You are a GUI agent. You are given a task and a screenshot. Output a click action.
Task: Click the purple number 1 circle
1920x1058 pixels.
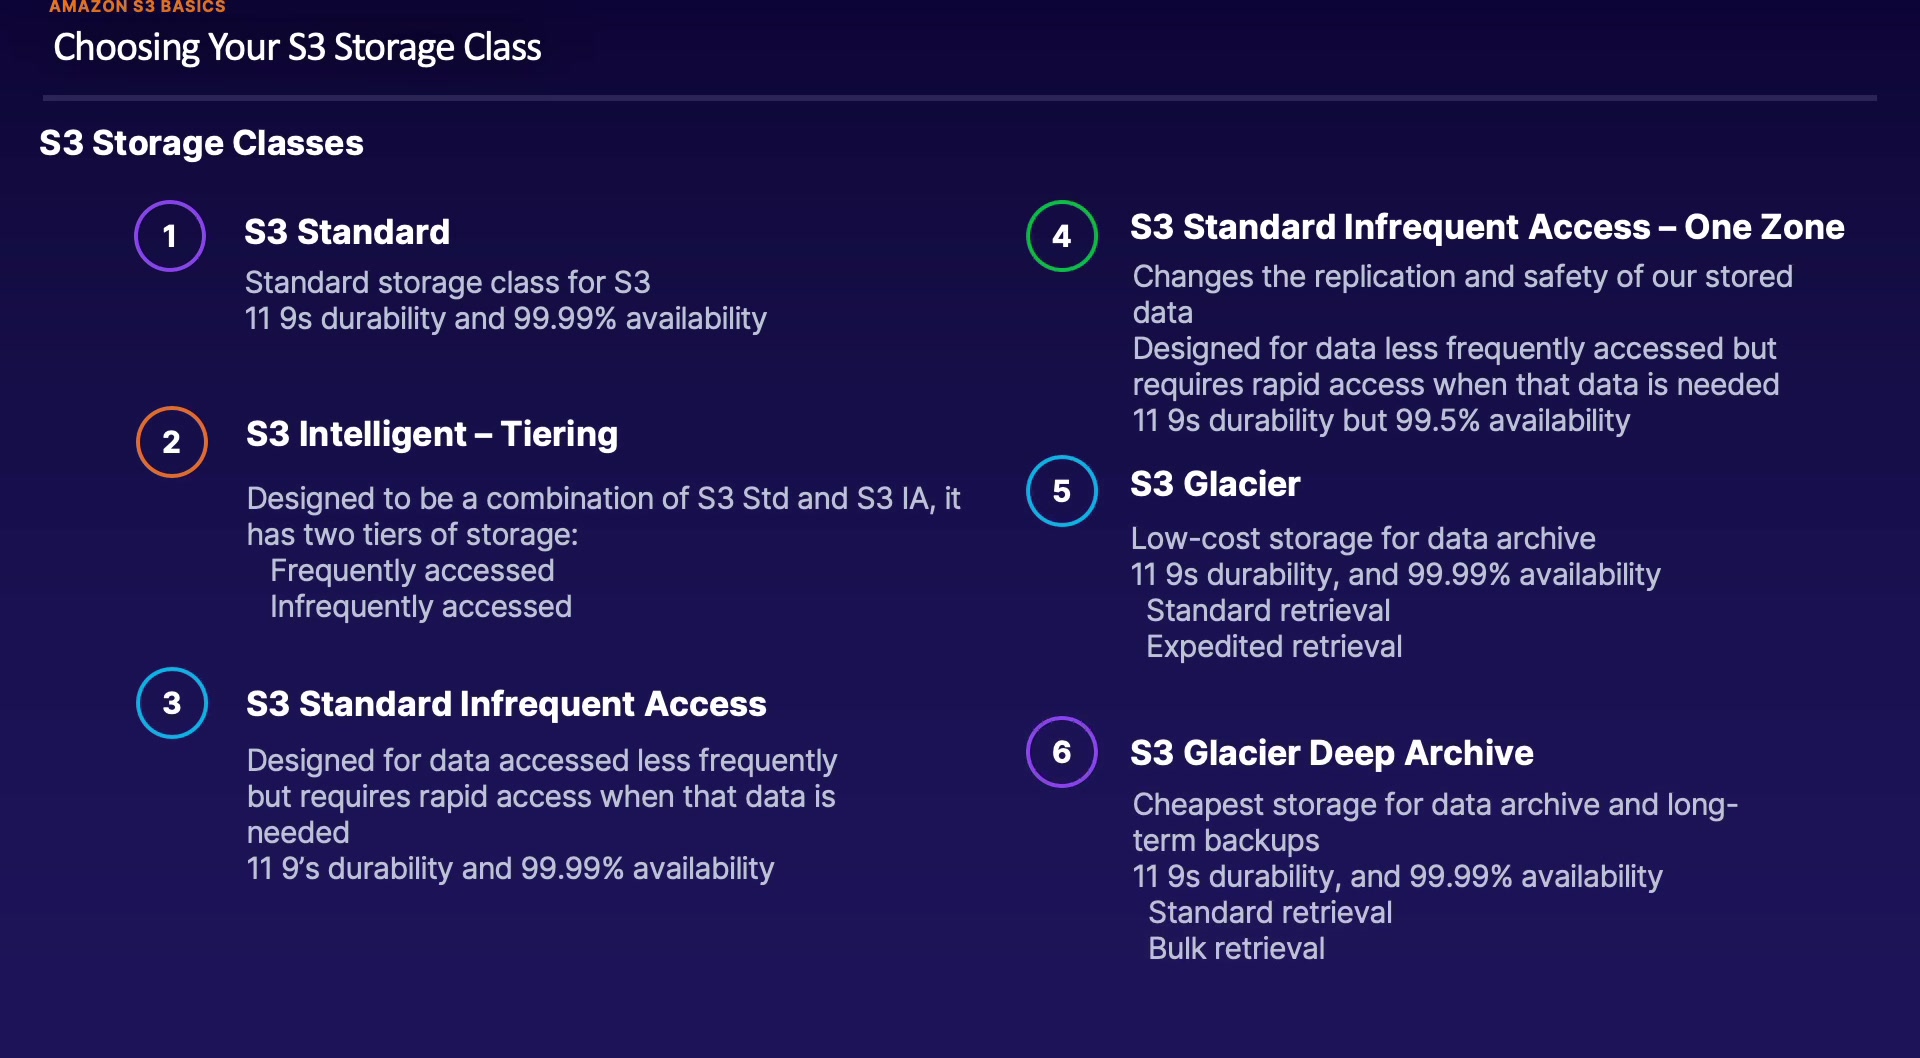170,236
